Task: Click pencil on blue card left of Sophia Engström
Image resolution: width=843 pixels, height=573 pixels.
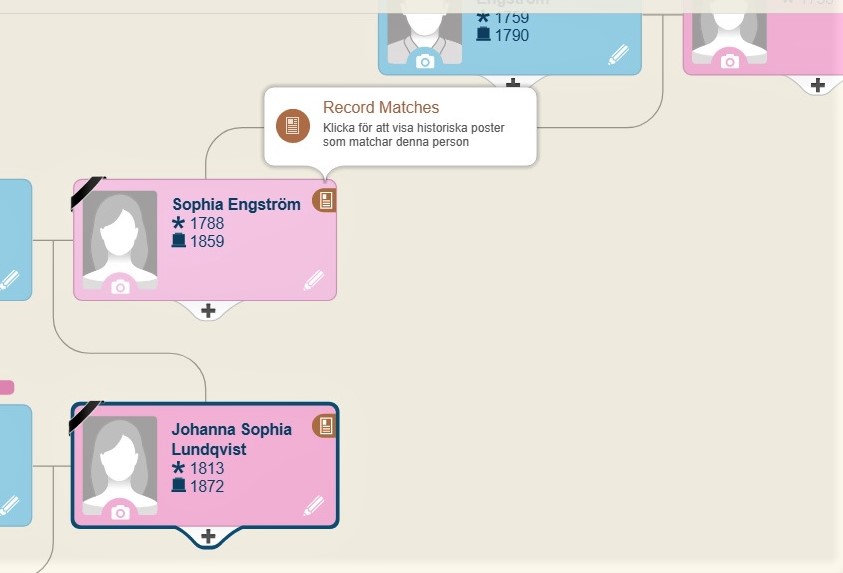Action: pos(9,280)
